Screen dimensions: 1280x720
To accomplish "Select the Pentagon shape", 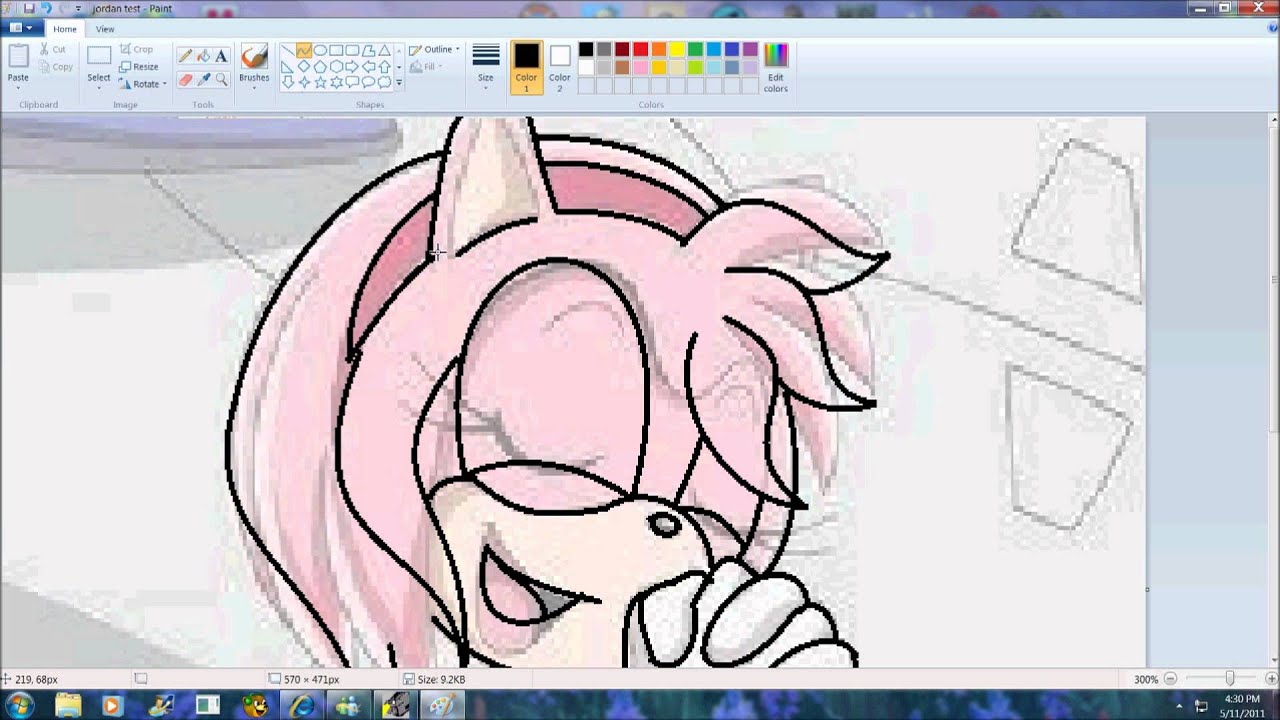I will point(320,66).
